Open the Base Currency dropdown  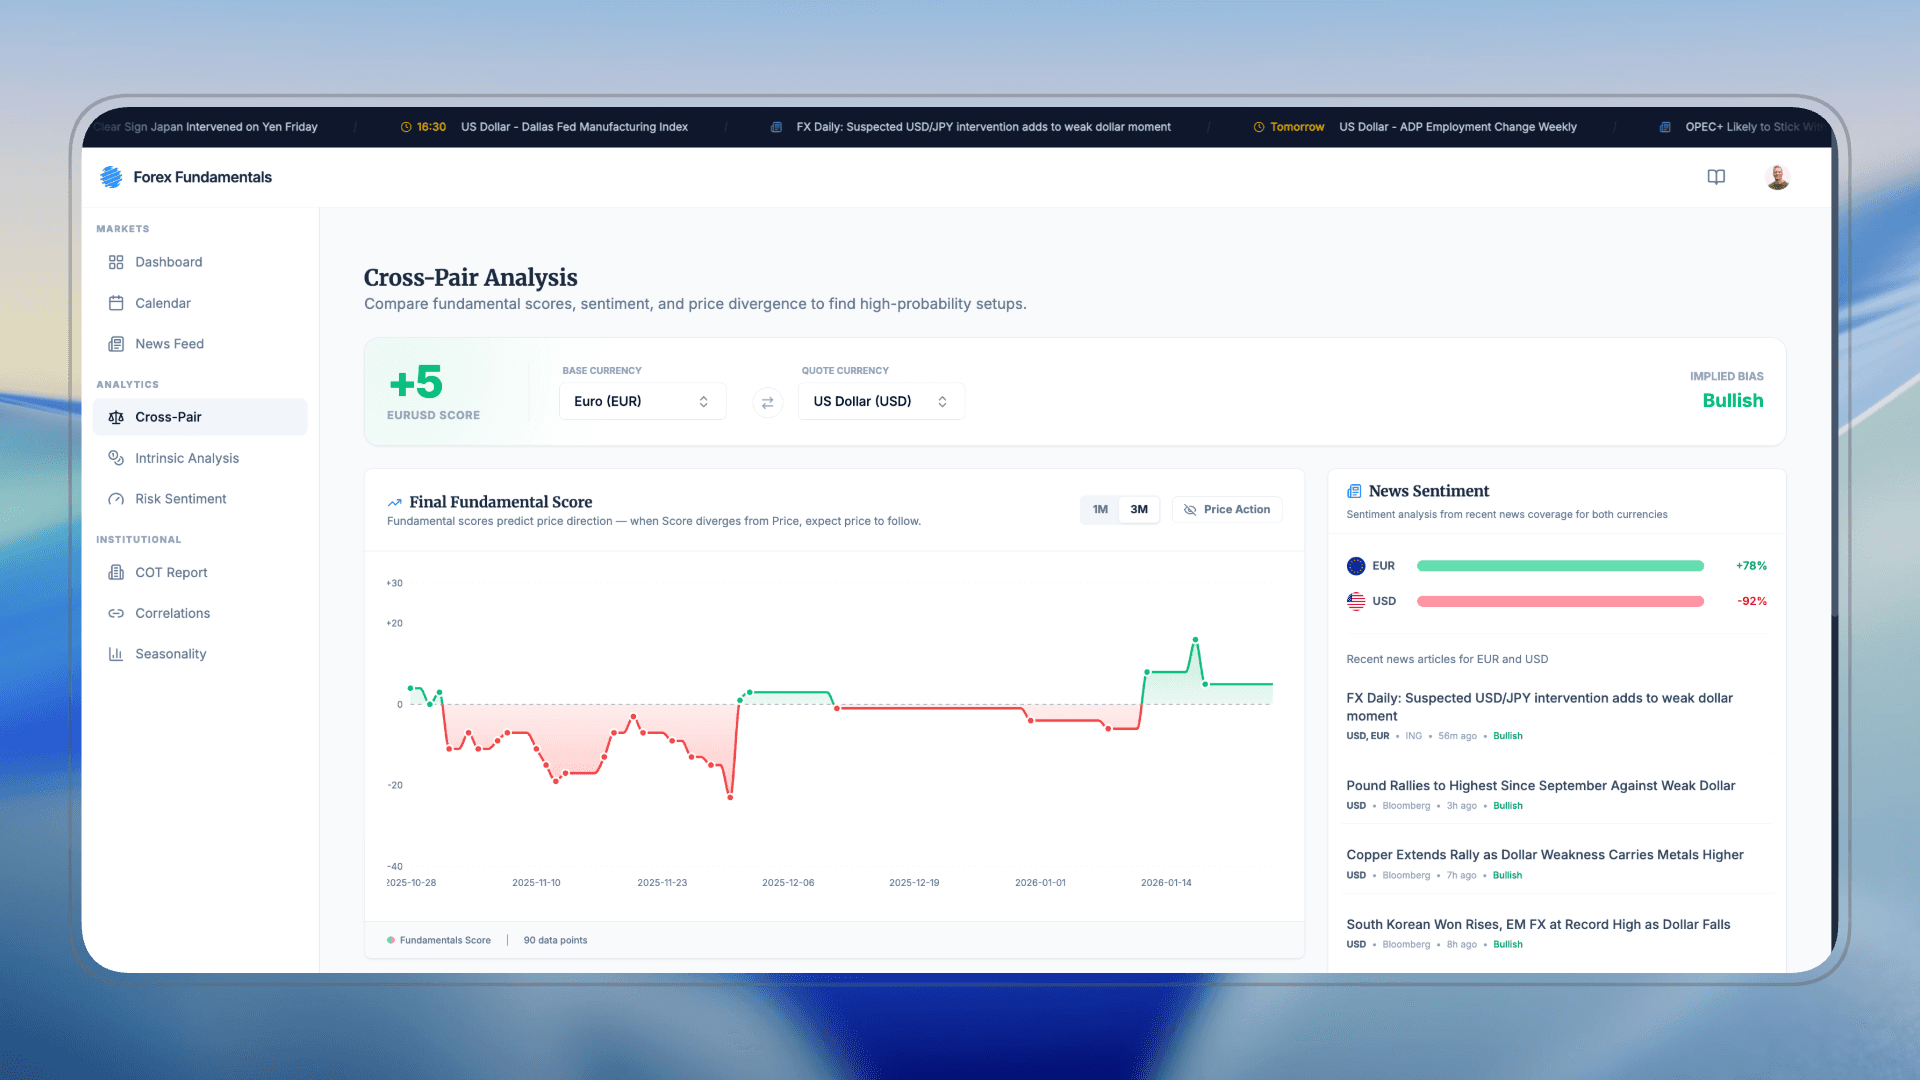point(642,401)
